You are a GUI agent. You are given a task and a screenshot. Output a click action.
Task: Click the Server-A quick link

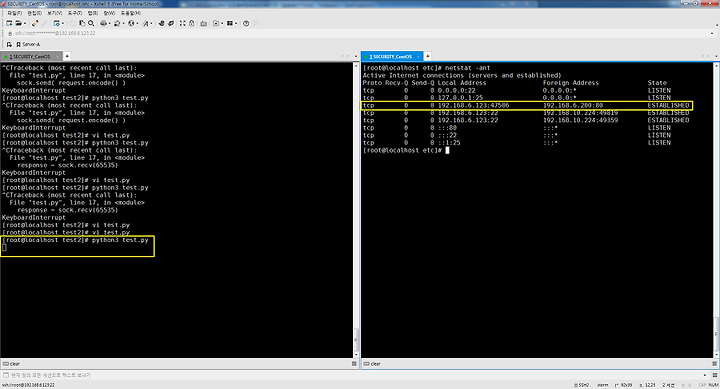click(x=28, y=45)
